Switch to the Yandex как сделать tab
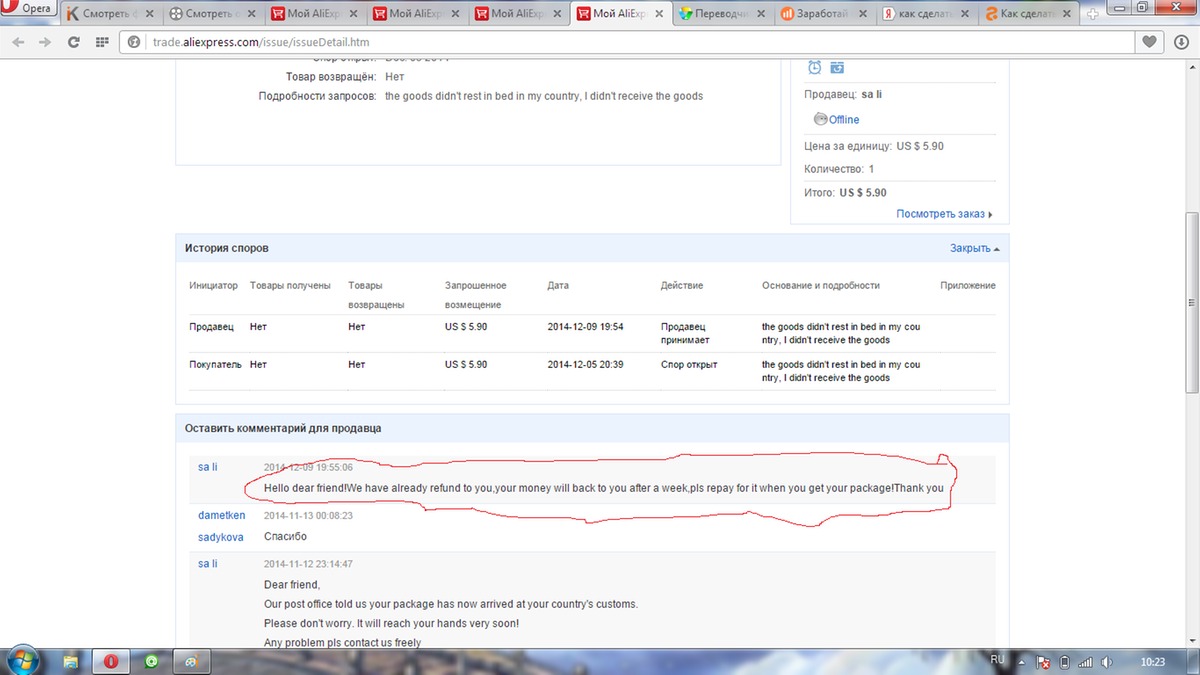Image resolution: width=1200 pixels, height=675 pixels. tap(925, 14)
